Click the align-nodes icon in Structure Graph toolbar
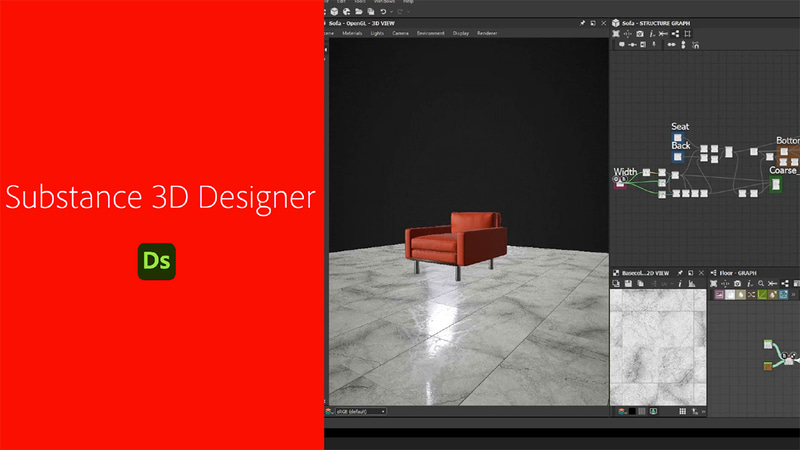 [x=663, y=34]
